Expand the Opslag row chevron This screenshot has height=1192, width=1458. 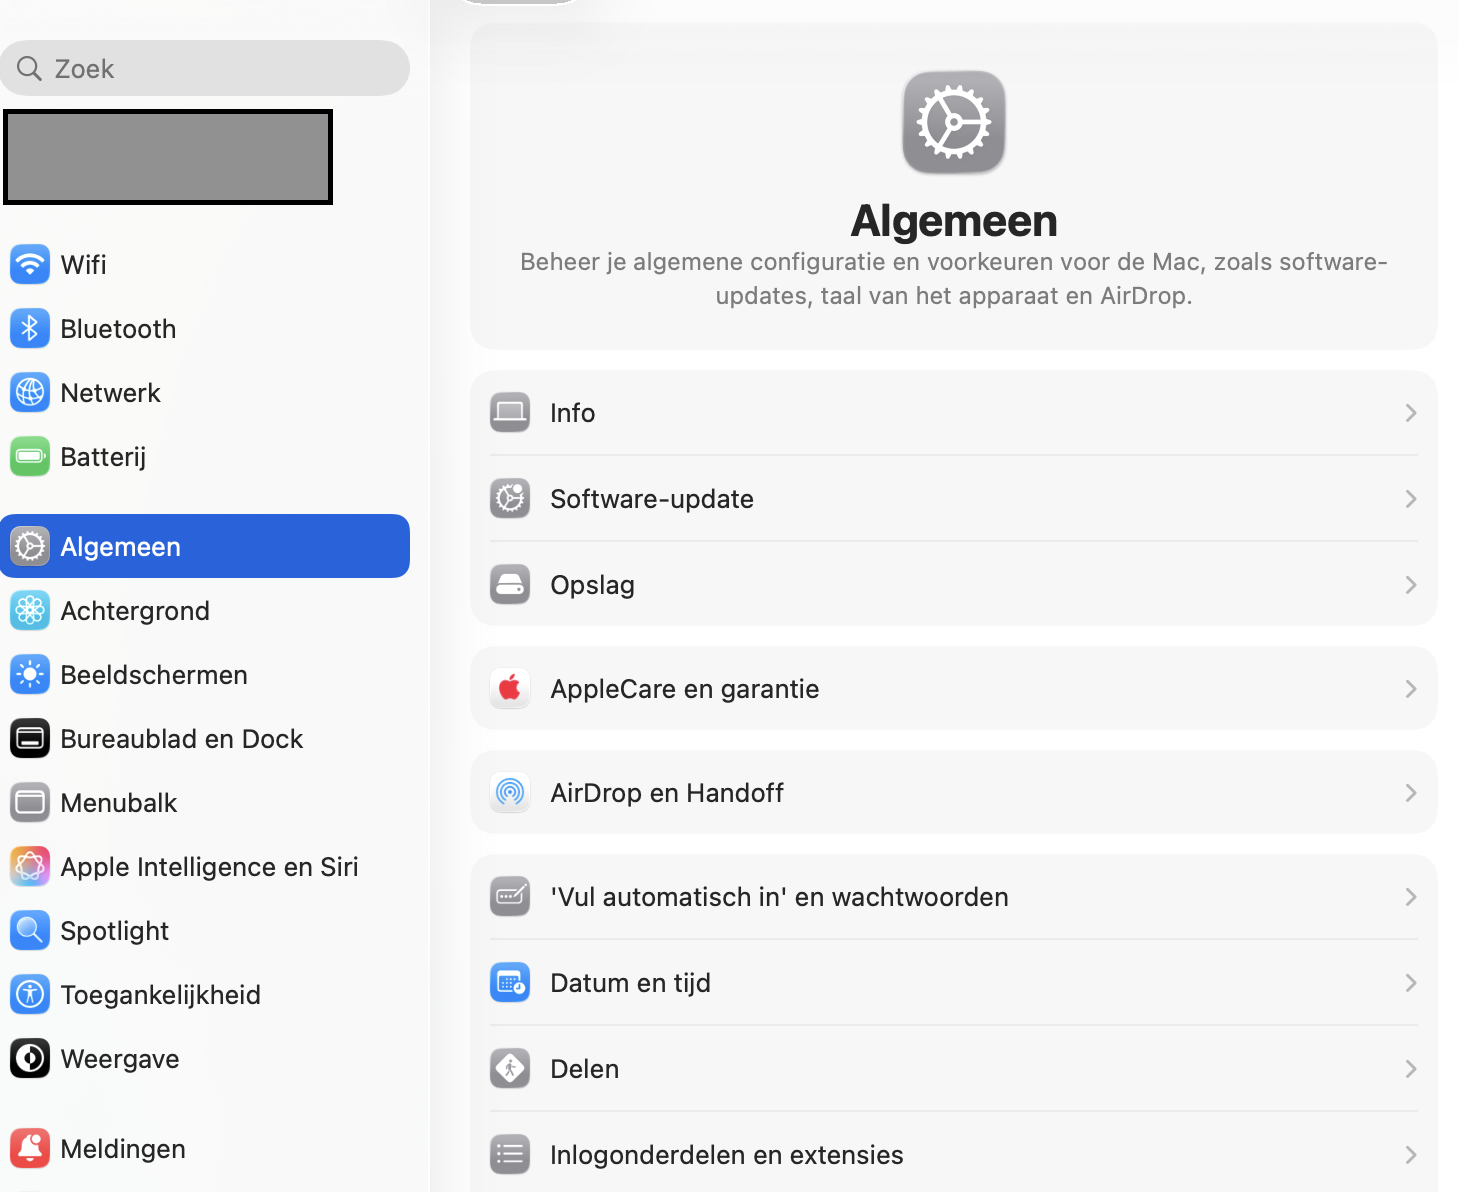1411,584
